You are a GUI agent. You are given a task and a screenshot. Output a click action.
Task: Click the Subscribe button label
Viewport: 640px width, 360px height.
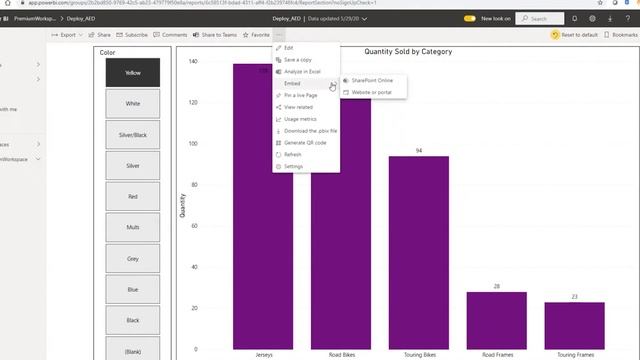pos(136,35)
